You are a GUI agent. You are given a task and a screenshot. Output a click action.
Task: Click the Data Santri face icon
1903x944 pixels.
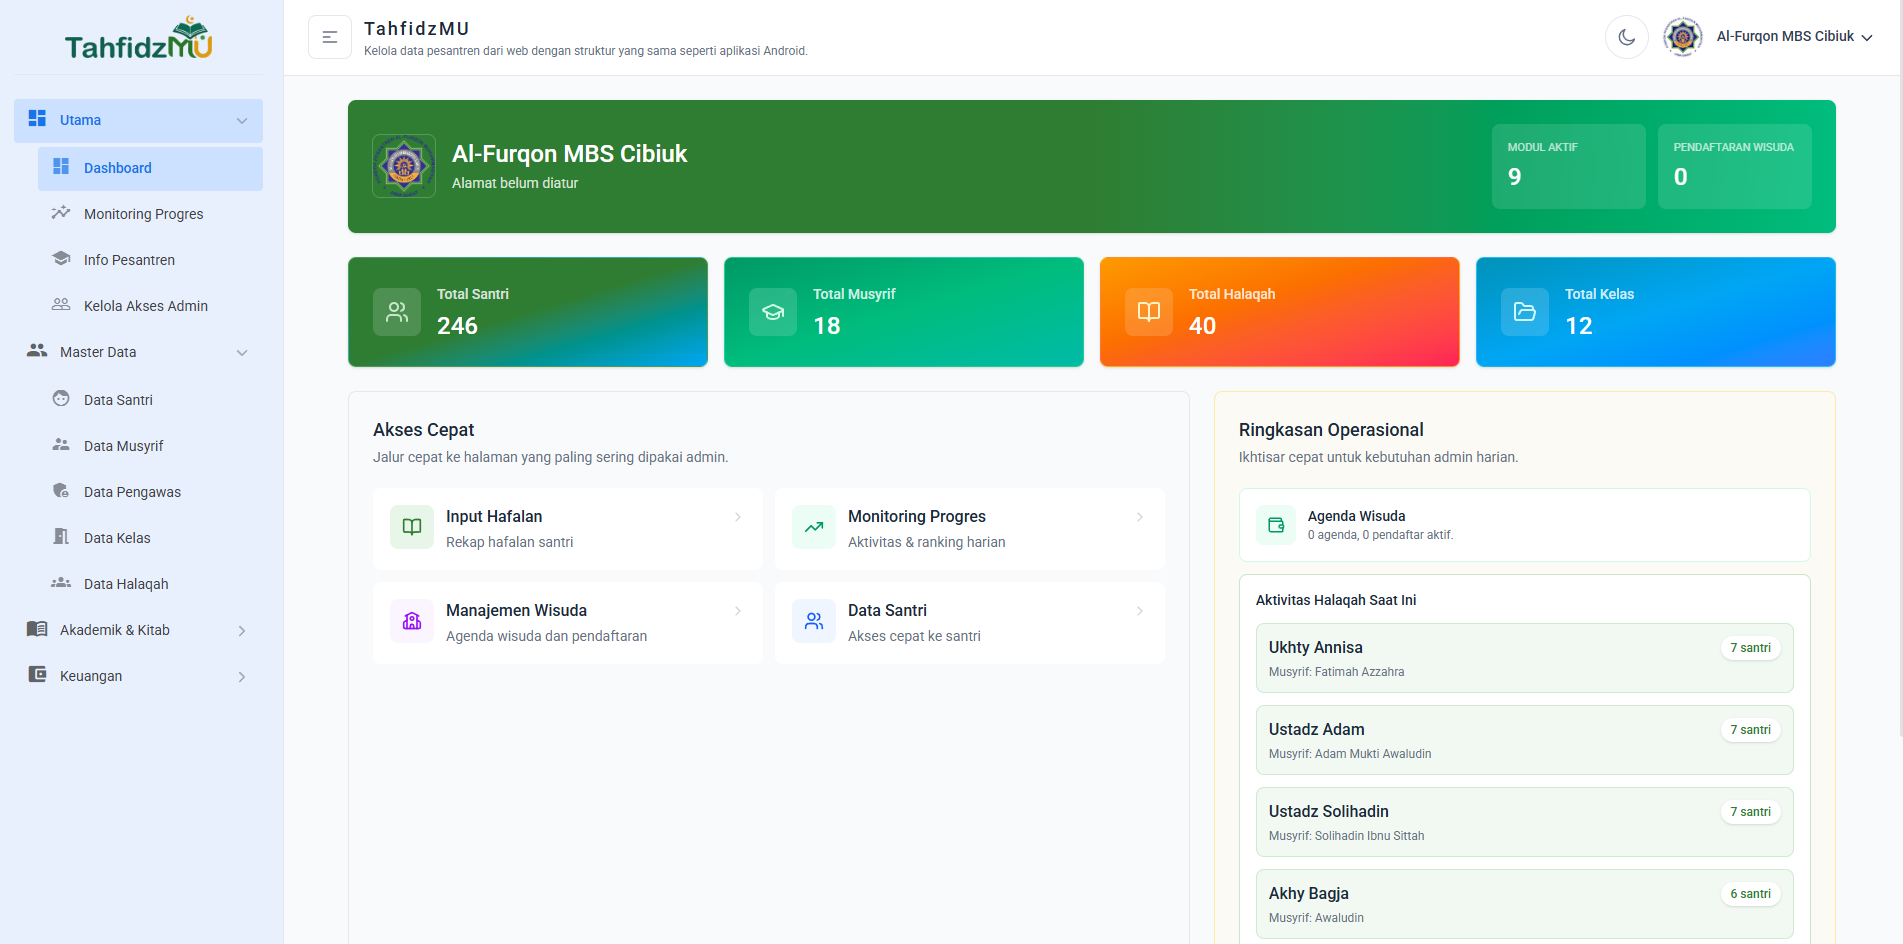[x=61, y=399]
